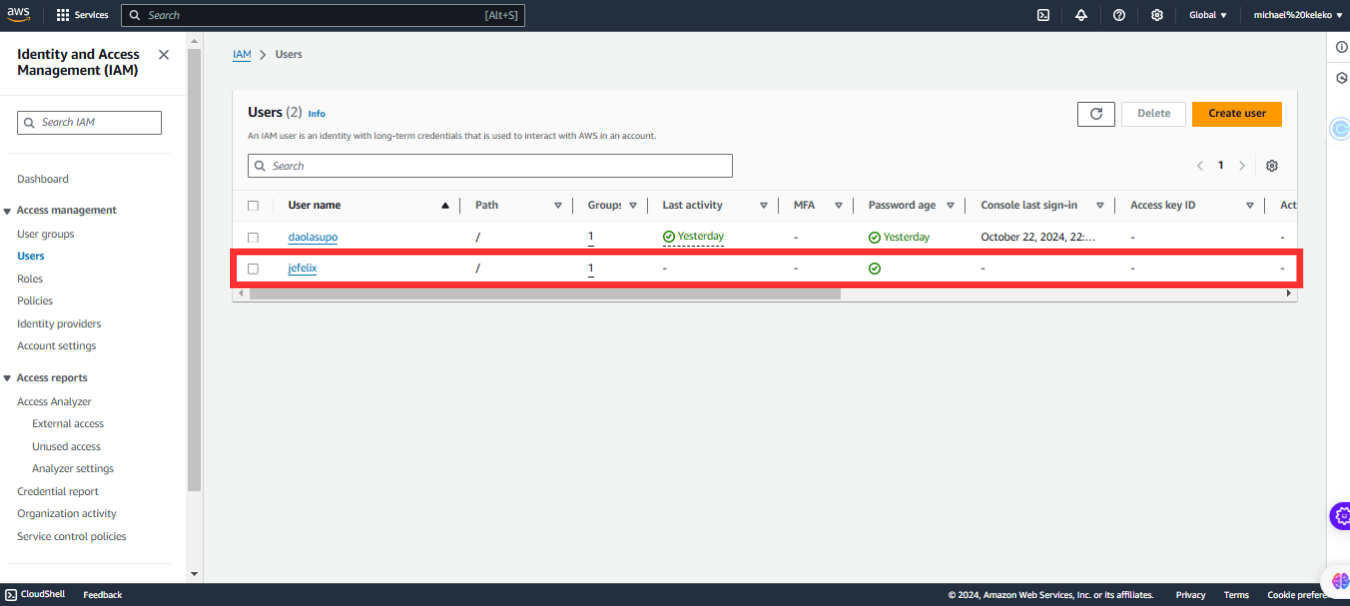Sort by Password age column

950,205
